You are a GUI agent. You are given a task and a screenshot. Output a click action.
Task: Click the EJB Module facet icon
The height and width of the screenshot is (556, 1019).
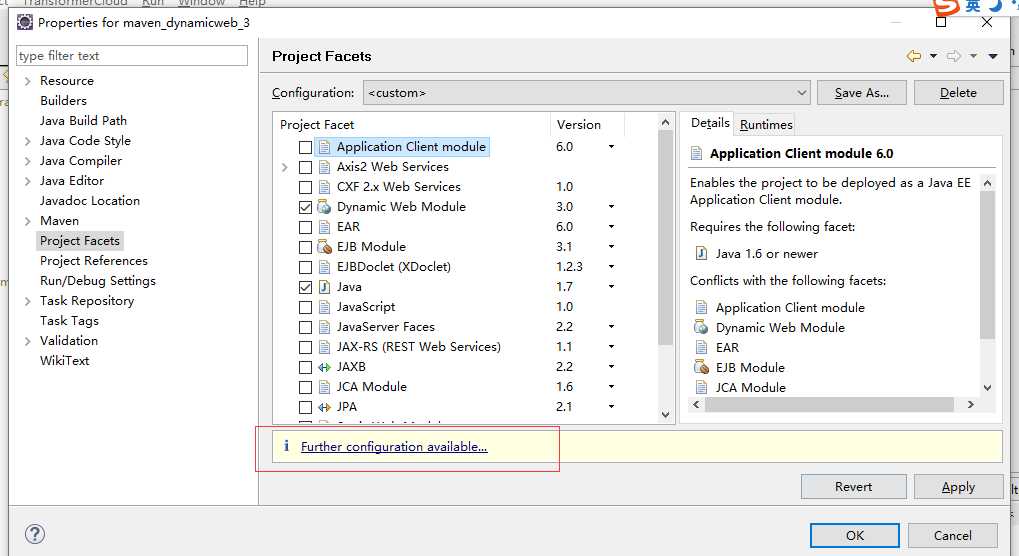pos(324,247)
